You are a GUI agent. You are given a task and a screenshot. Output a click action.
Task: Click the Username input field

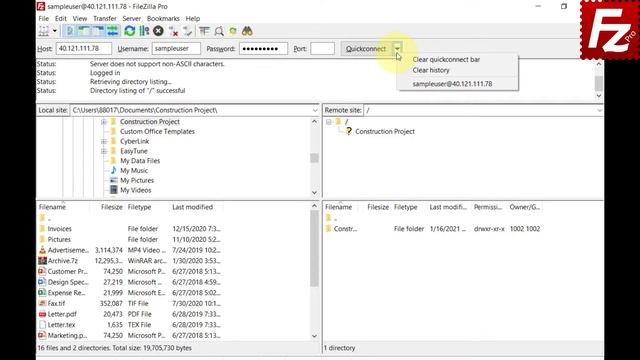176,49
